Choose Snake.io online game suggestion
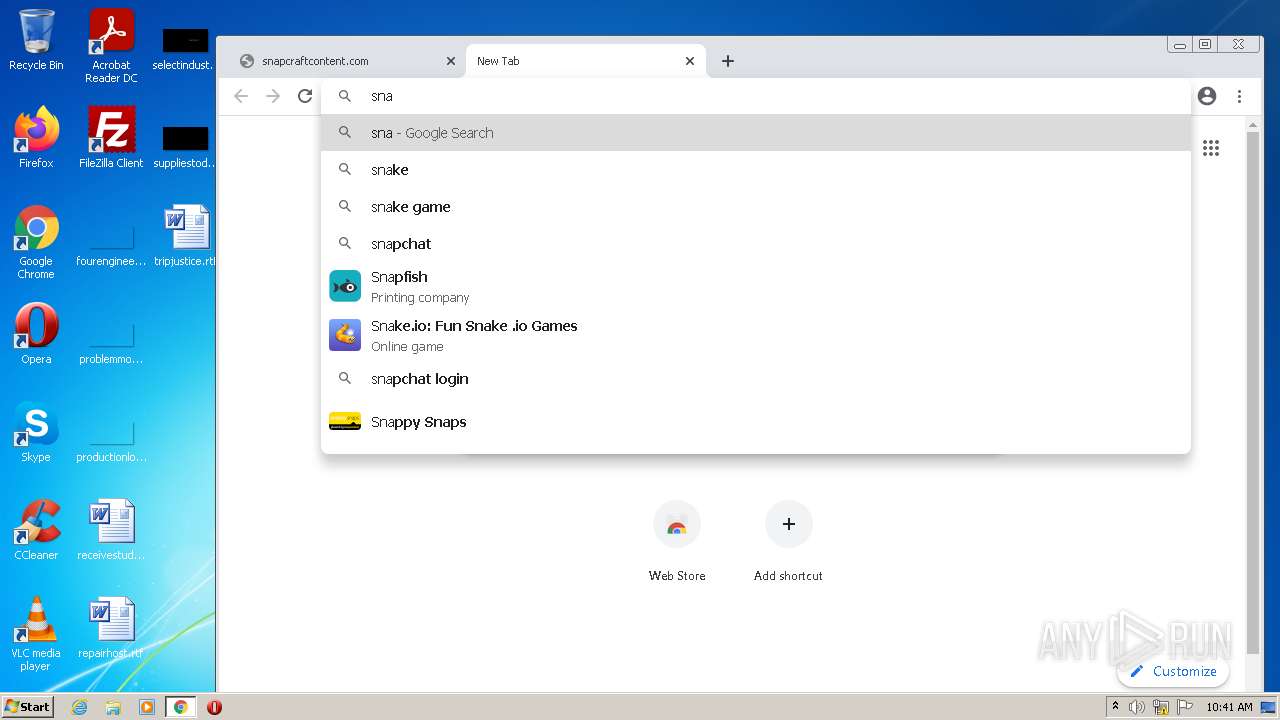This screenshot has height=720, width=1280. 756,335
